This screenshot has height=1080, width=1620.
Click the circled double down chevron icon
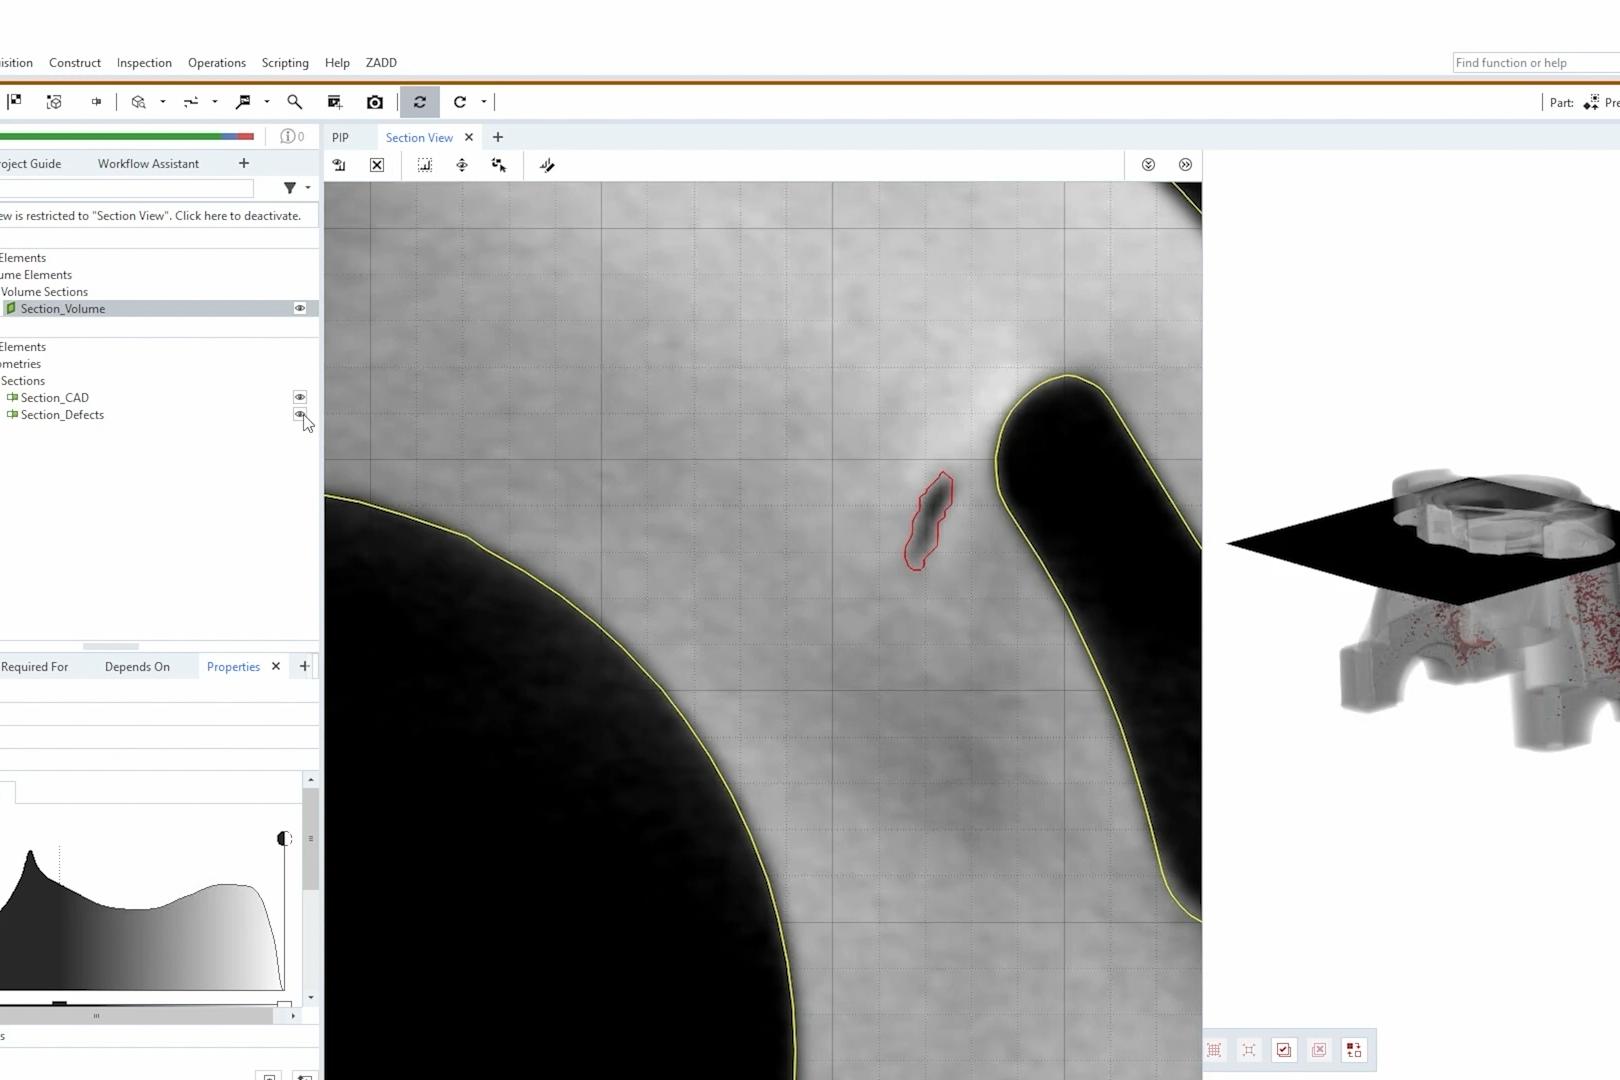point(1148,165)
